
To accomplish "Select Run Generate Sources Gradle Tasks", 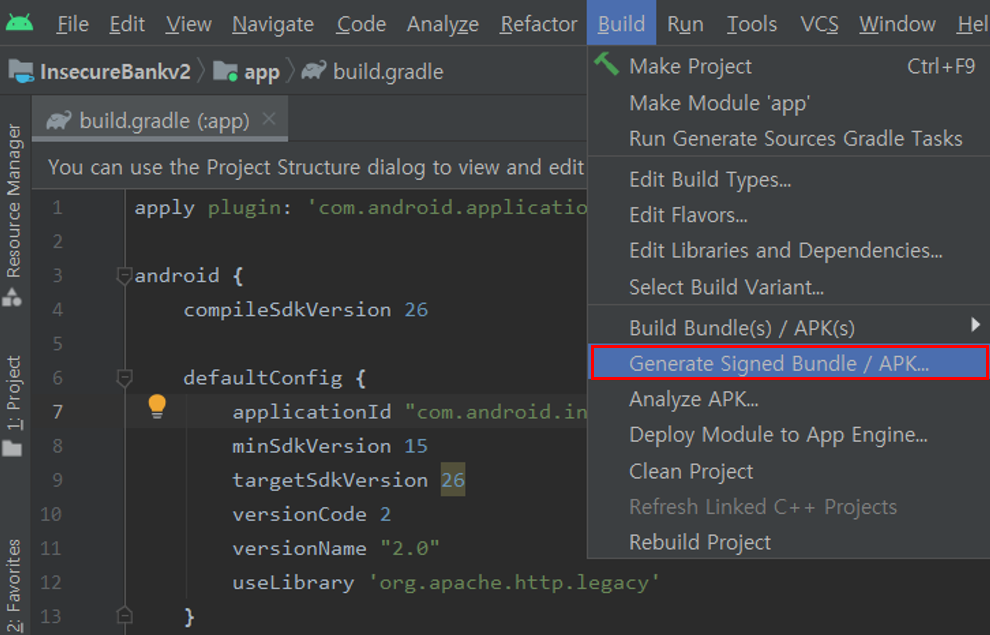I will click(x=789, y=138).
